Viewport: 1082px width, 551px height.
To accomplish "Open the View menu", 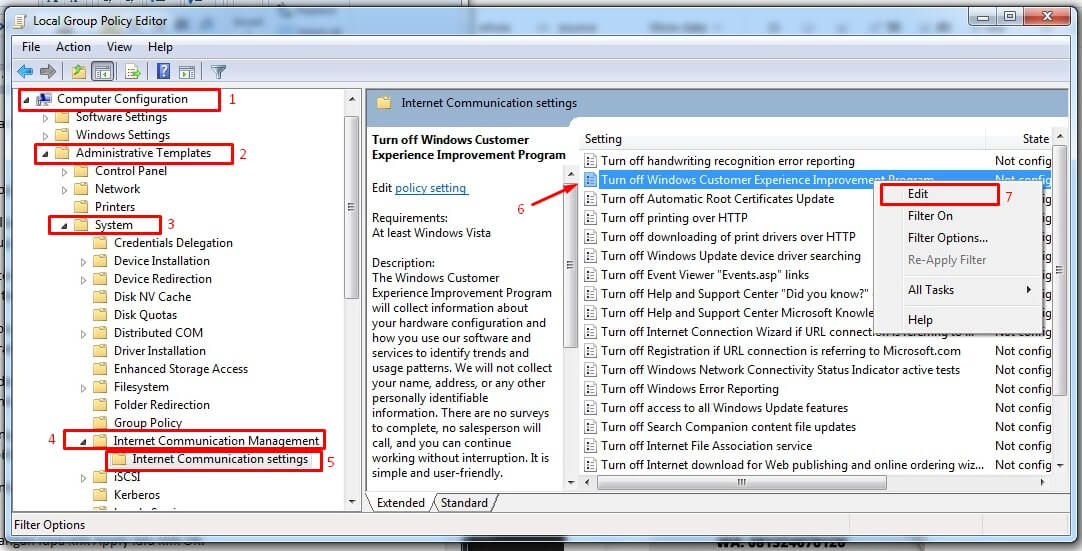I will [119, 47].
